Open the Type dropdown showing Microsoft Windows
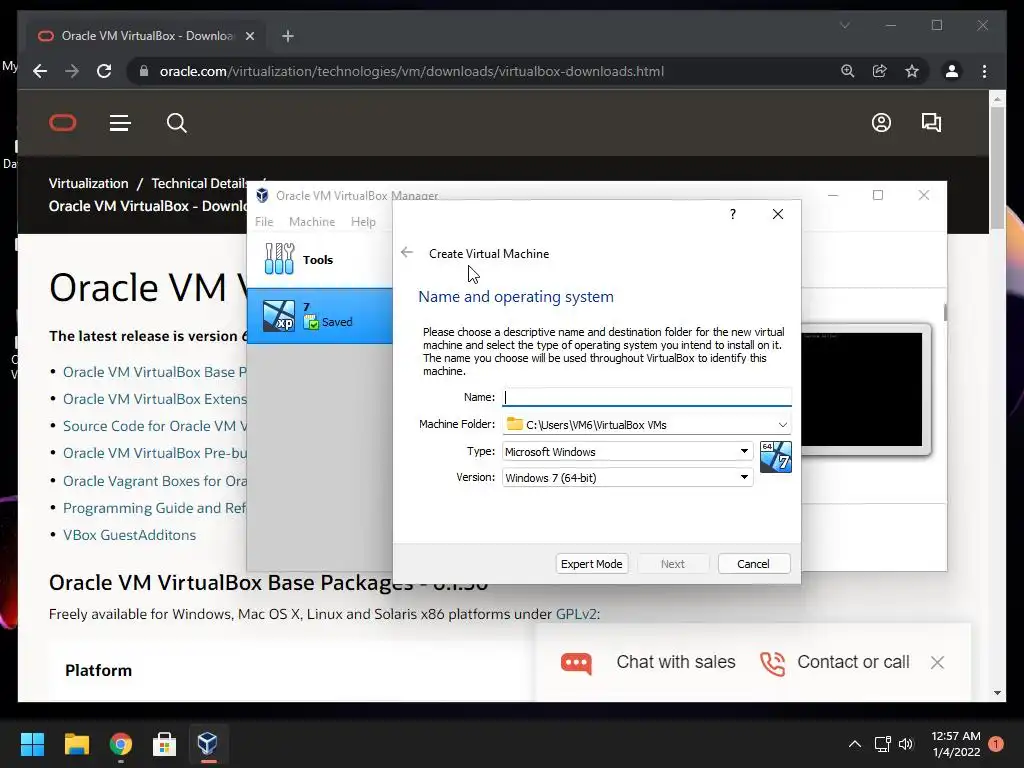1024x768 pixels. point(627,452)
